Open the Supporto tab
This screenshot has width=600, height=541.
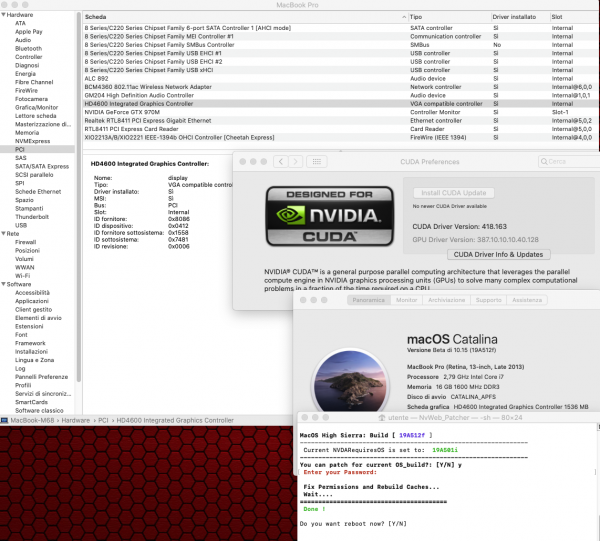(489, 300)
